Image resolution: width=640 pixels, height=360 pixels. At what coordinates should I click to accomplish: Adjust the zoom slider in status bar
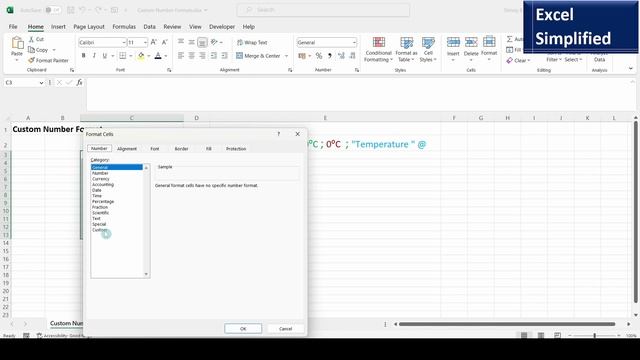pos(594,335)
